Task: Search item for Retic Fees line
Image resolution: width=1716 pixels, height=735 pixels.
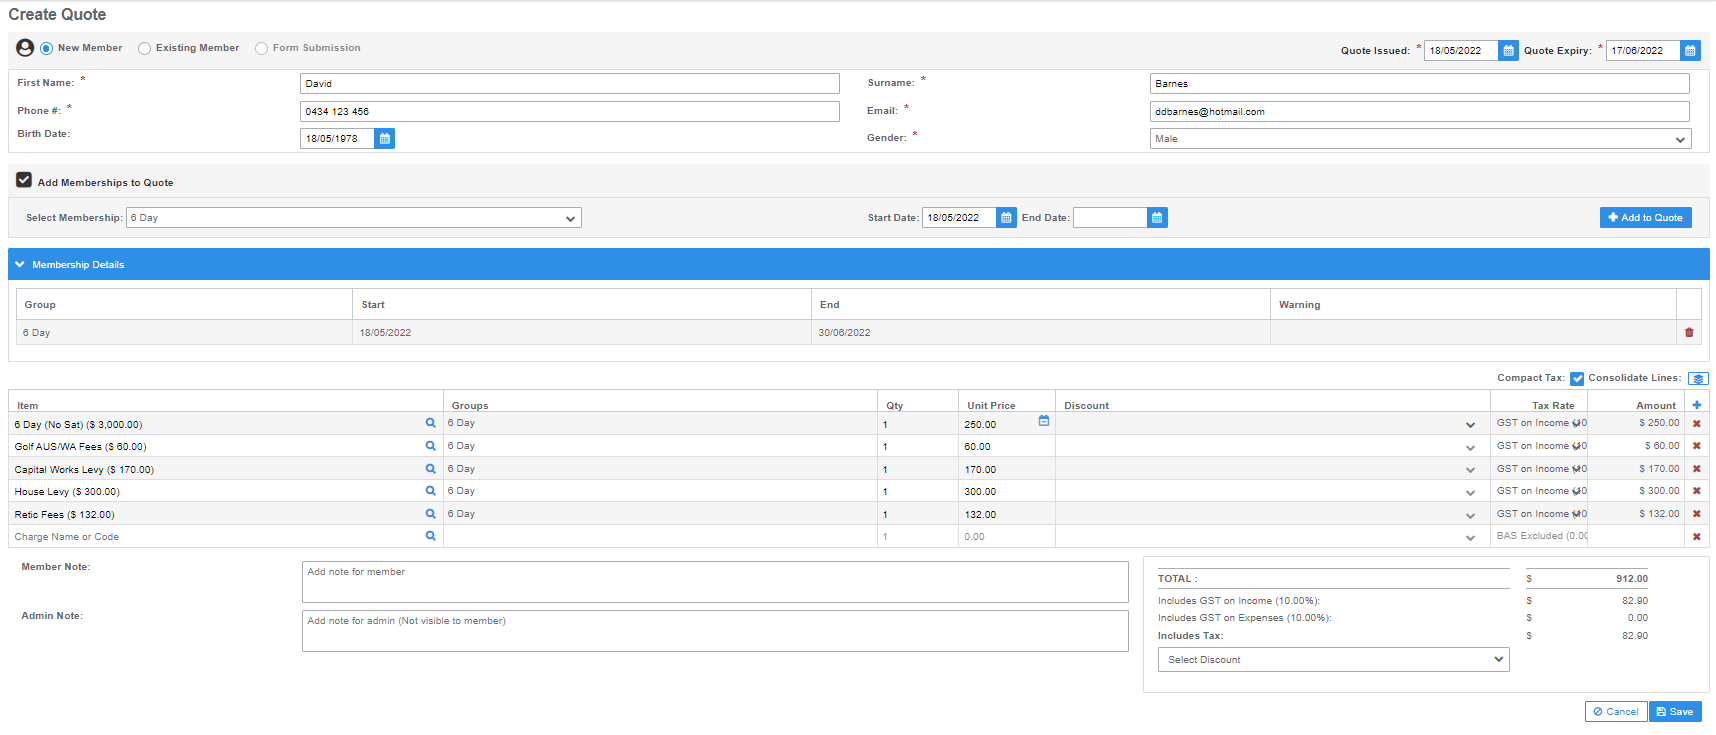Action: tap(431, 514)
